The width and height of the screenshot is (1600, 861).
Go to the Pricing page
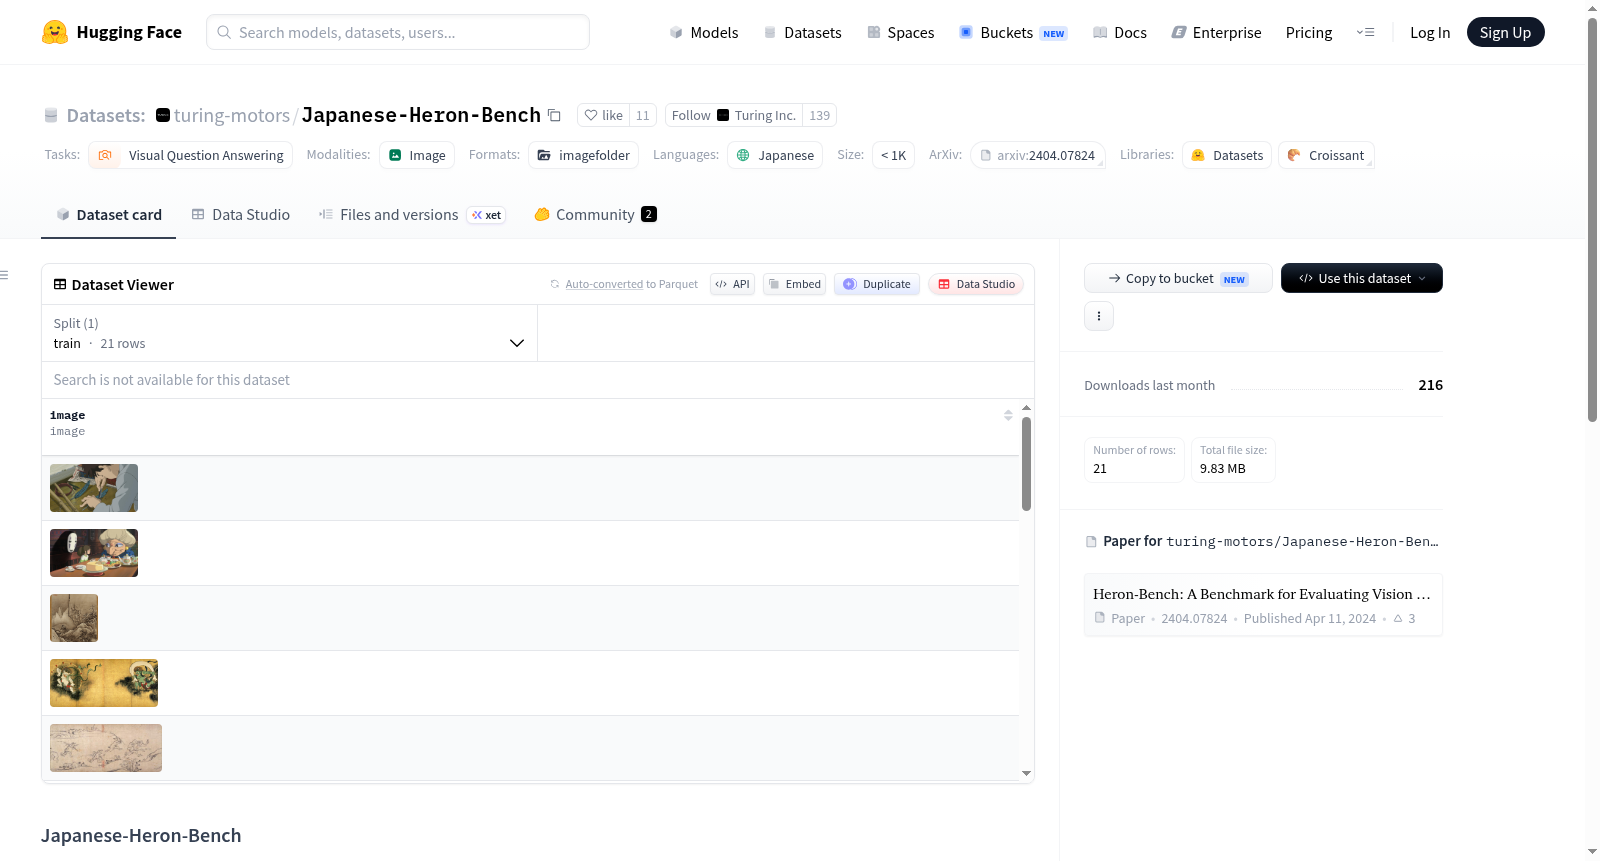(x=1309, y=32)
